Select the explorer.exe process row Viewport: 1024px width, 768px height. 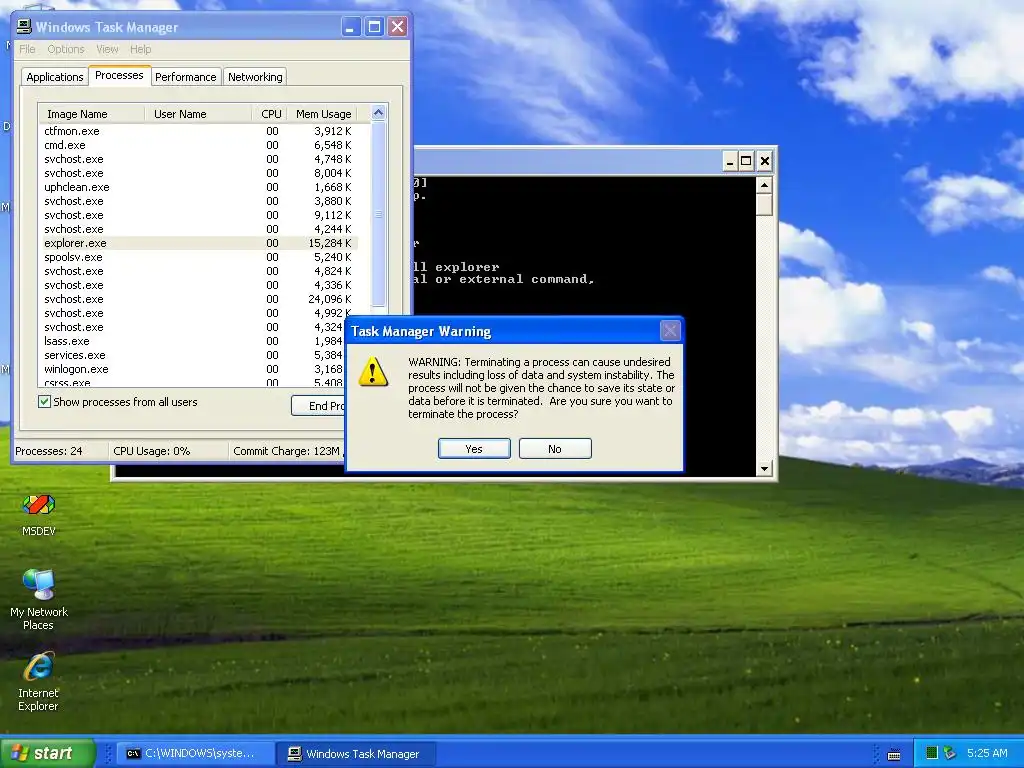198,243
